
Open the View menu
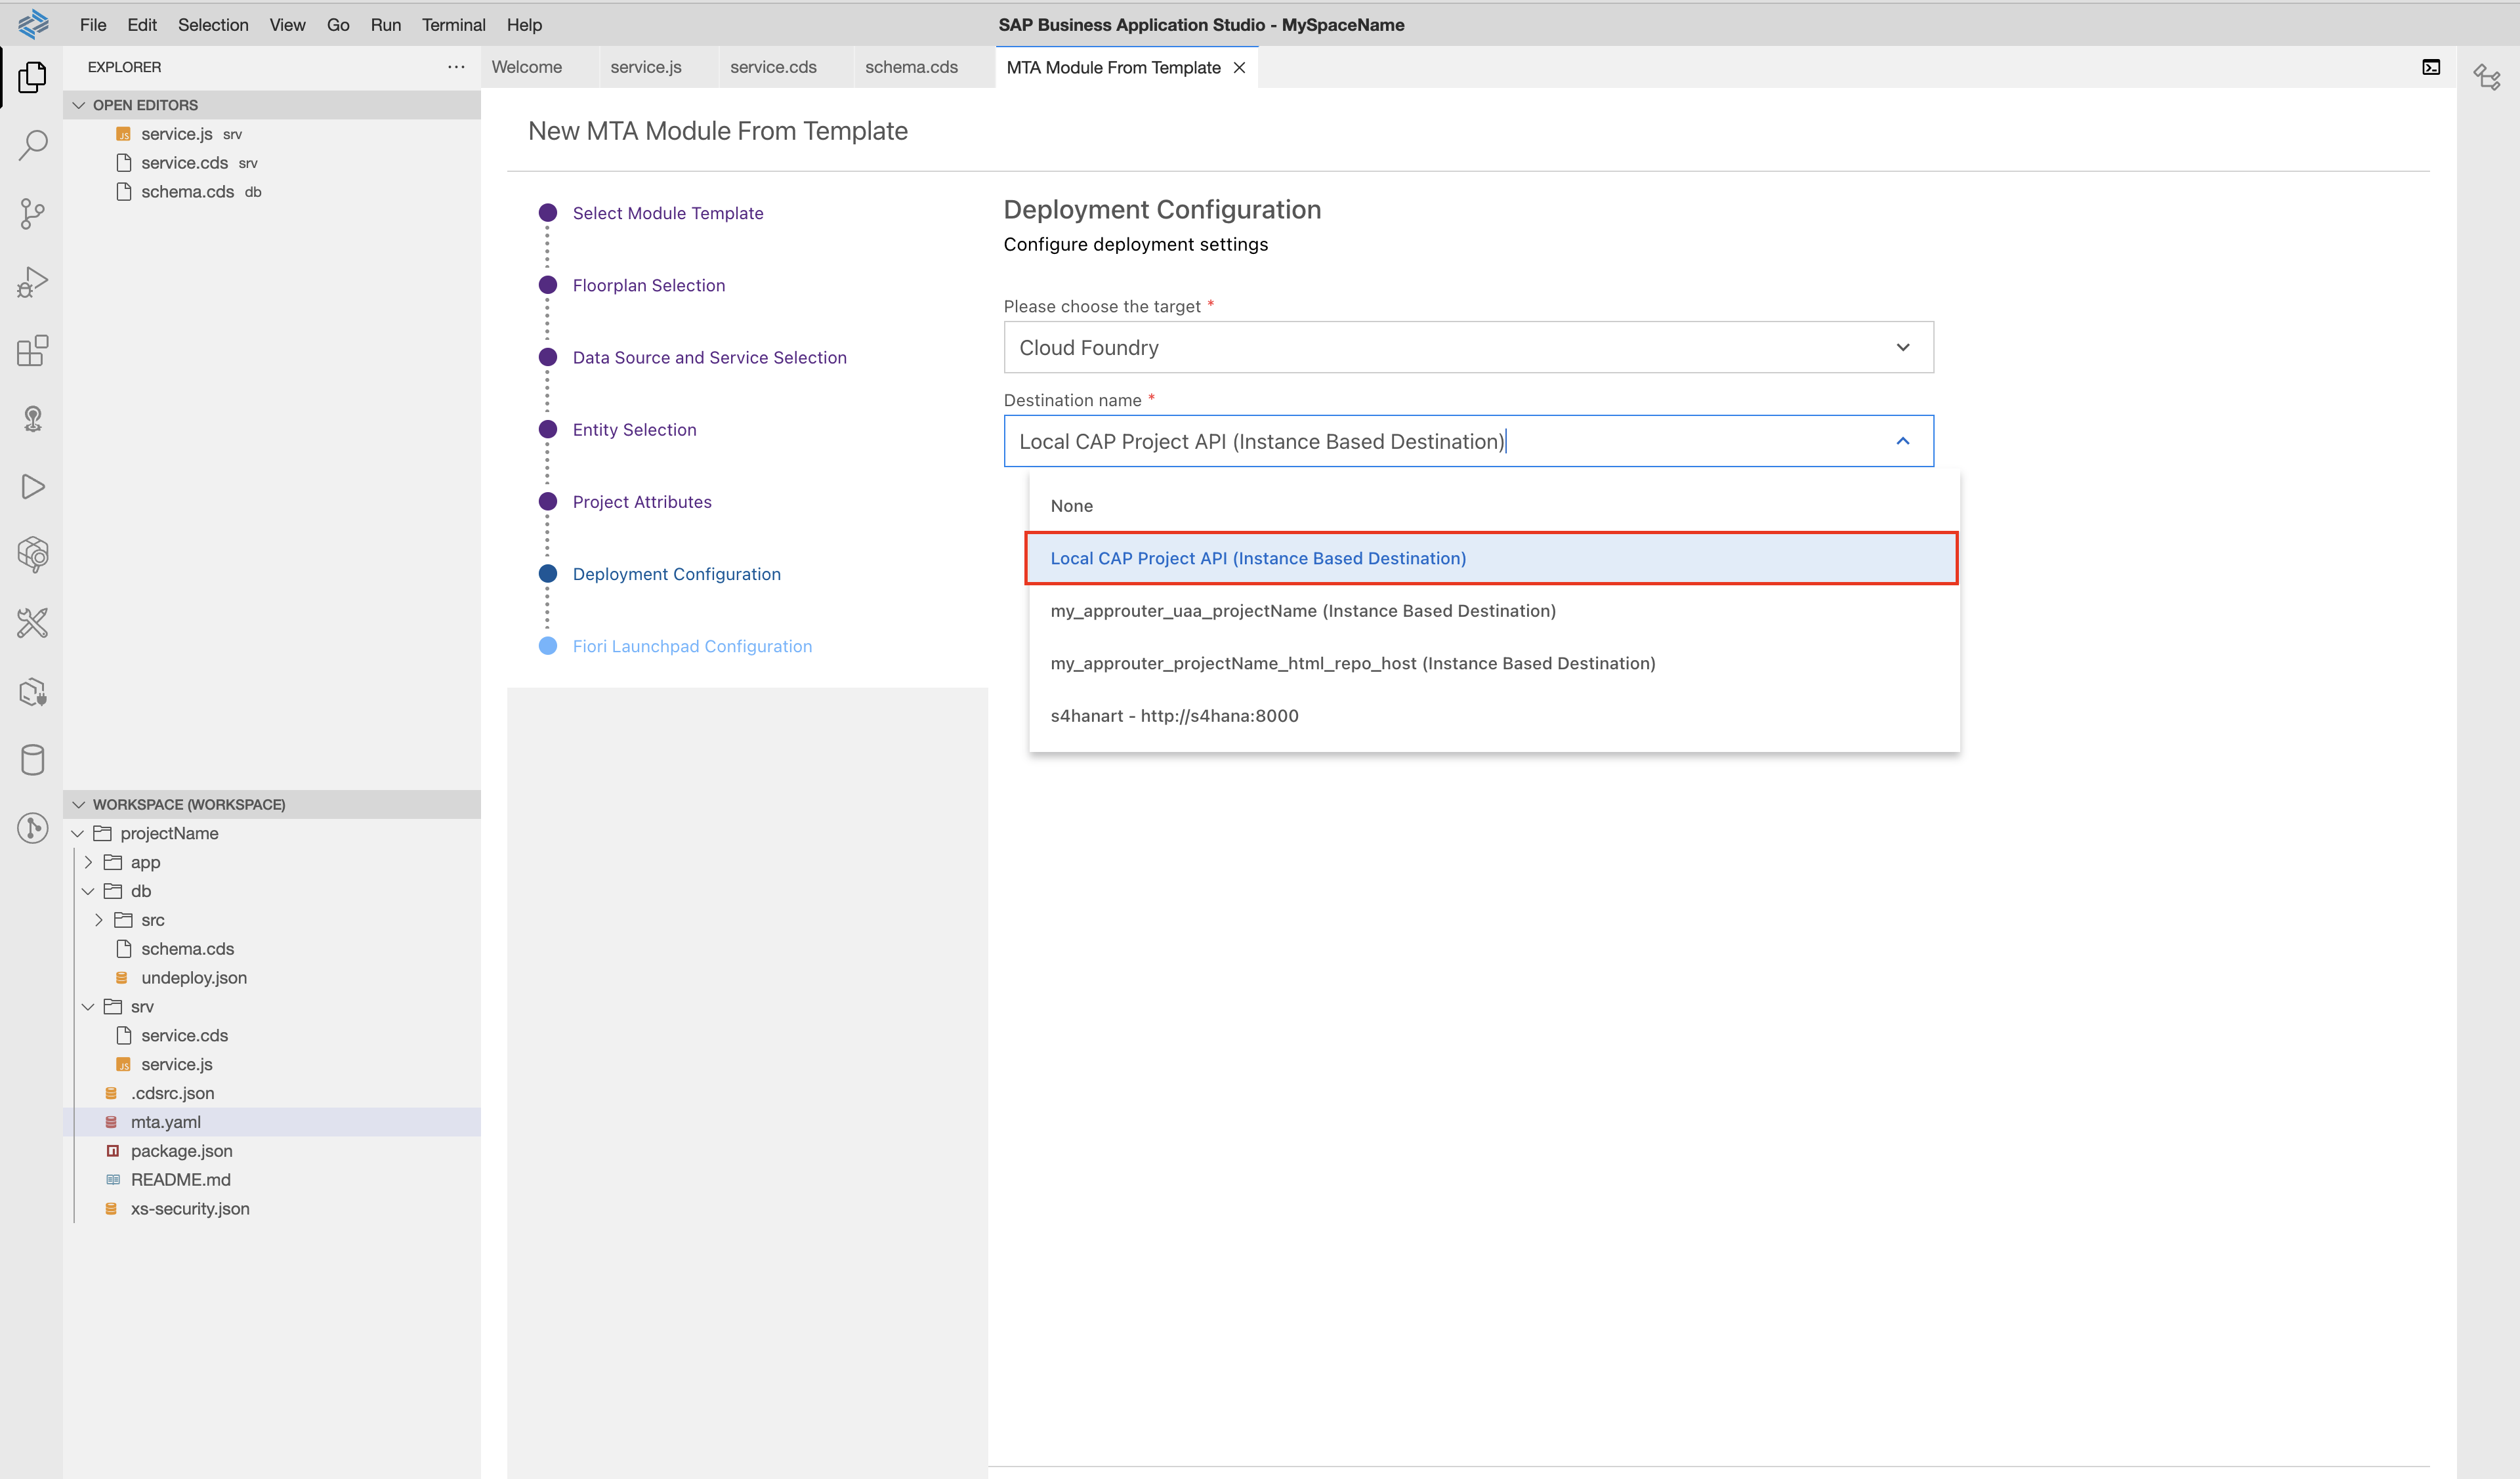(287, 24)
